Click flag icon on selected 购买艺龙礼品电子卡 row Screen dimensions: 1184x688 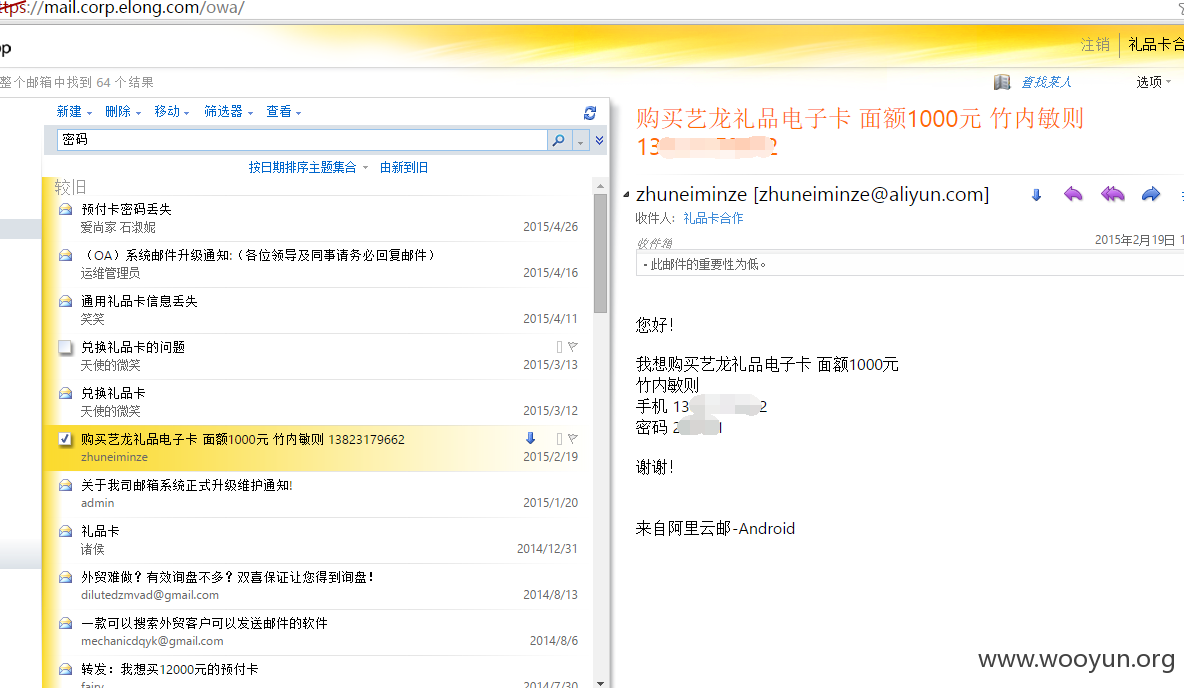[x=573, y=438]
